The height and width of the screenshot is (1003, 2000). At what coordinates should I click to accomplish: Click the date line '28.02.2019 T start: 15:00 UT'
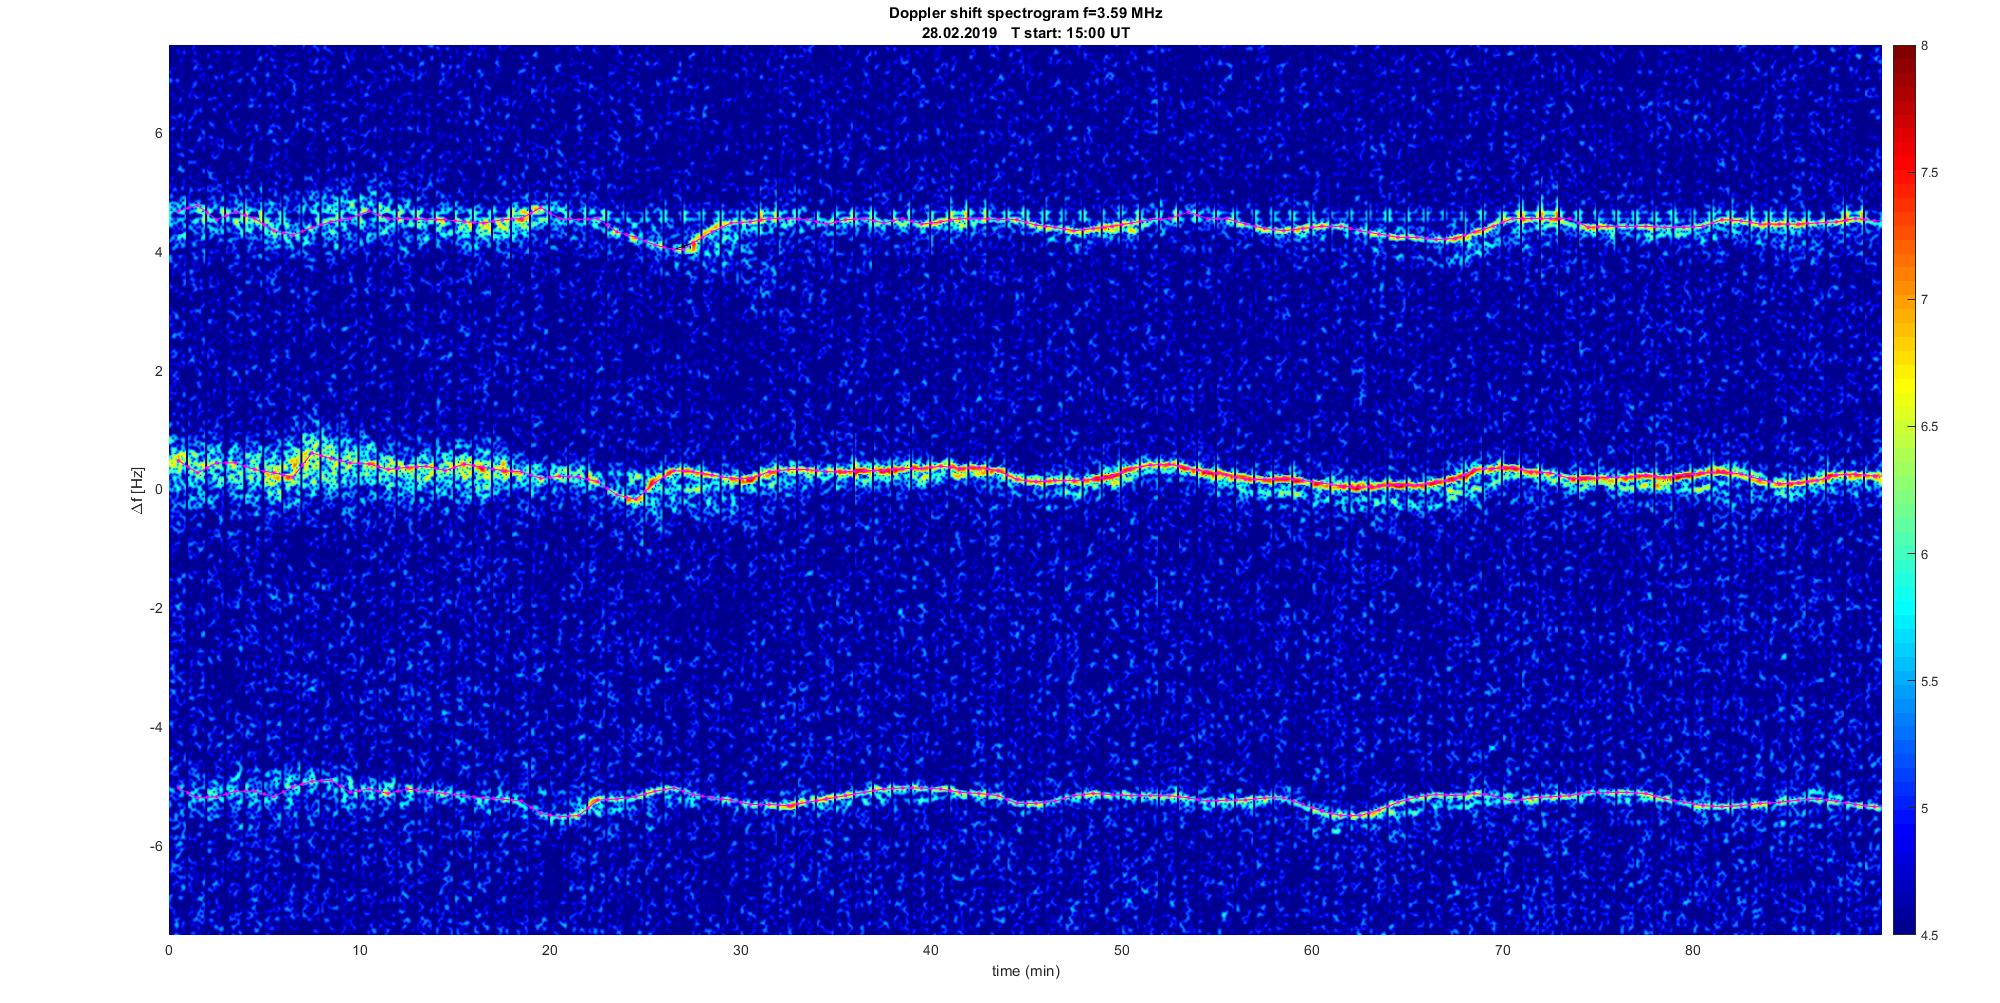[1026, 32]
